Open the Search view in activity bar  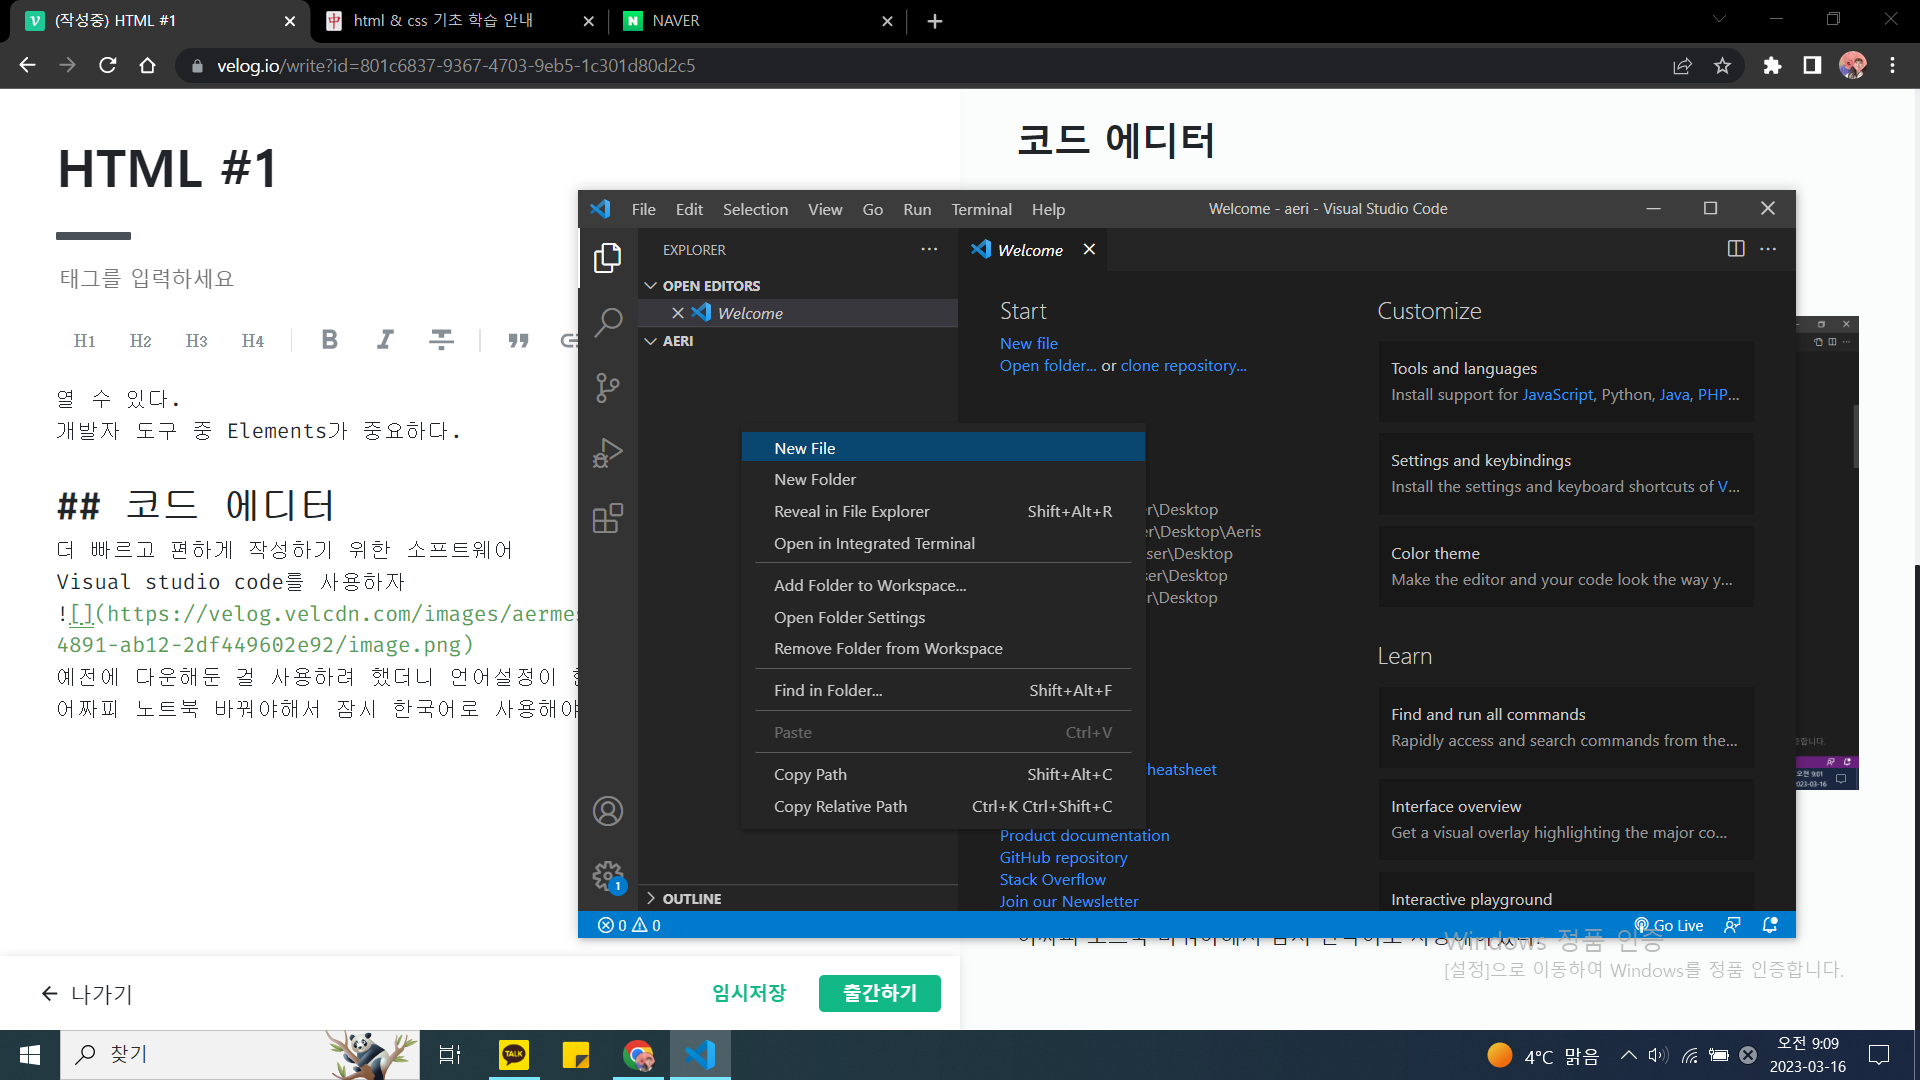click(608, 322)
